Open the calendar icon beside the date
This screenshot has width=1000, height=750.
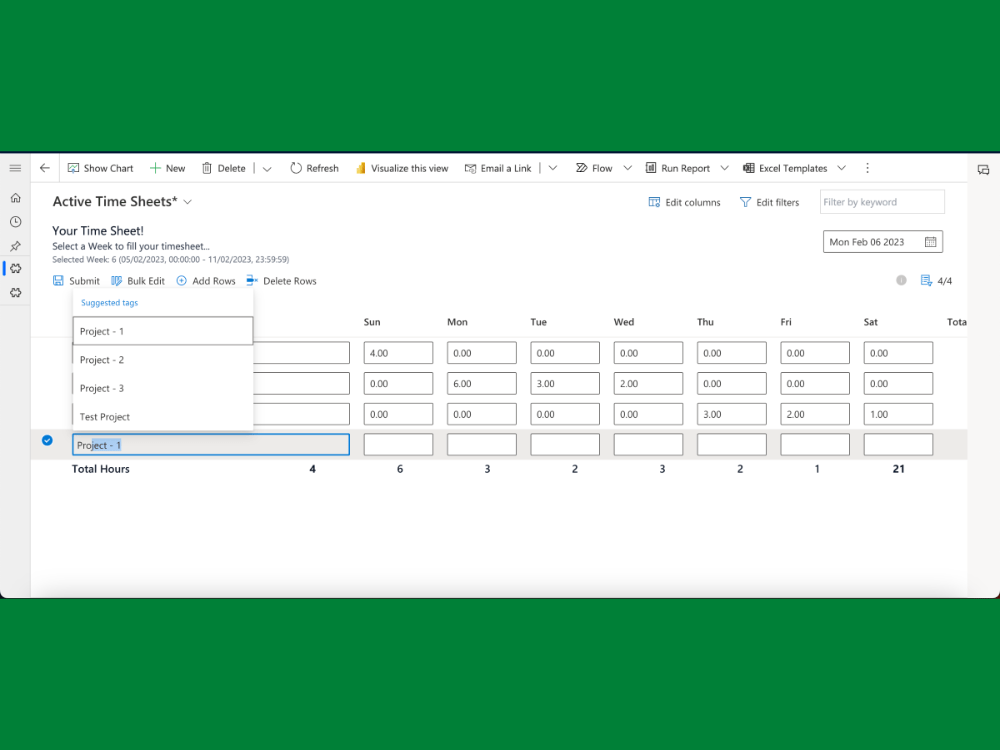pyautogui.click(x=929, y=241)
